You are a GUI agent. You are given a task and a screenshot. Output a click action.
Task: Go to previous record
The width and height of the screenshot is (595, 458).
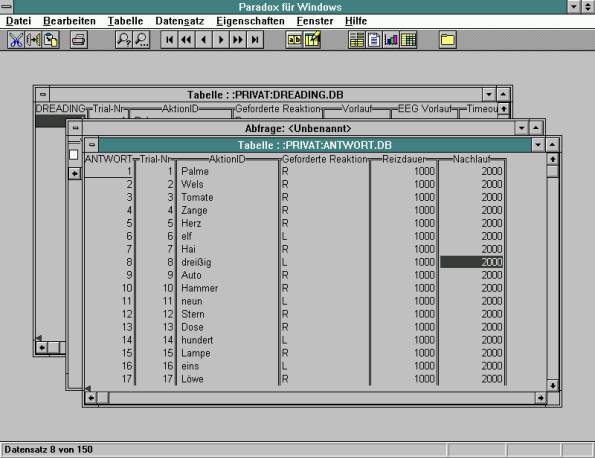point(203,40)
